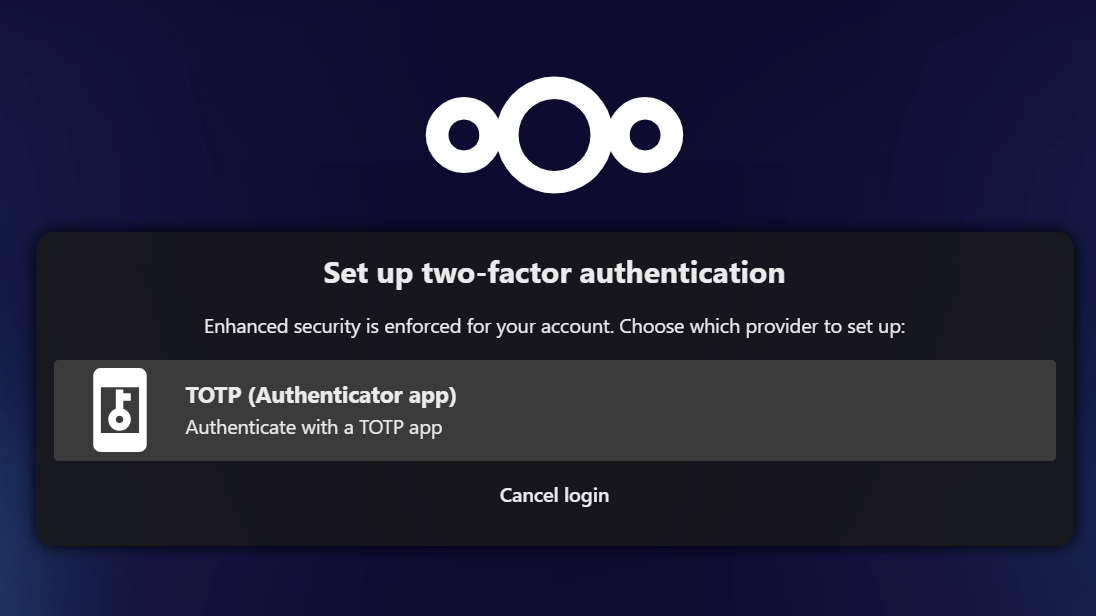Click "Authenticate with a TOTP app" description
The width and height of the screenshot is (1096, 616).
(x=314, y=428)
